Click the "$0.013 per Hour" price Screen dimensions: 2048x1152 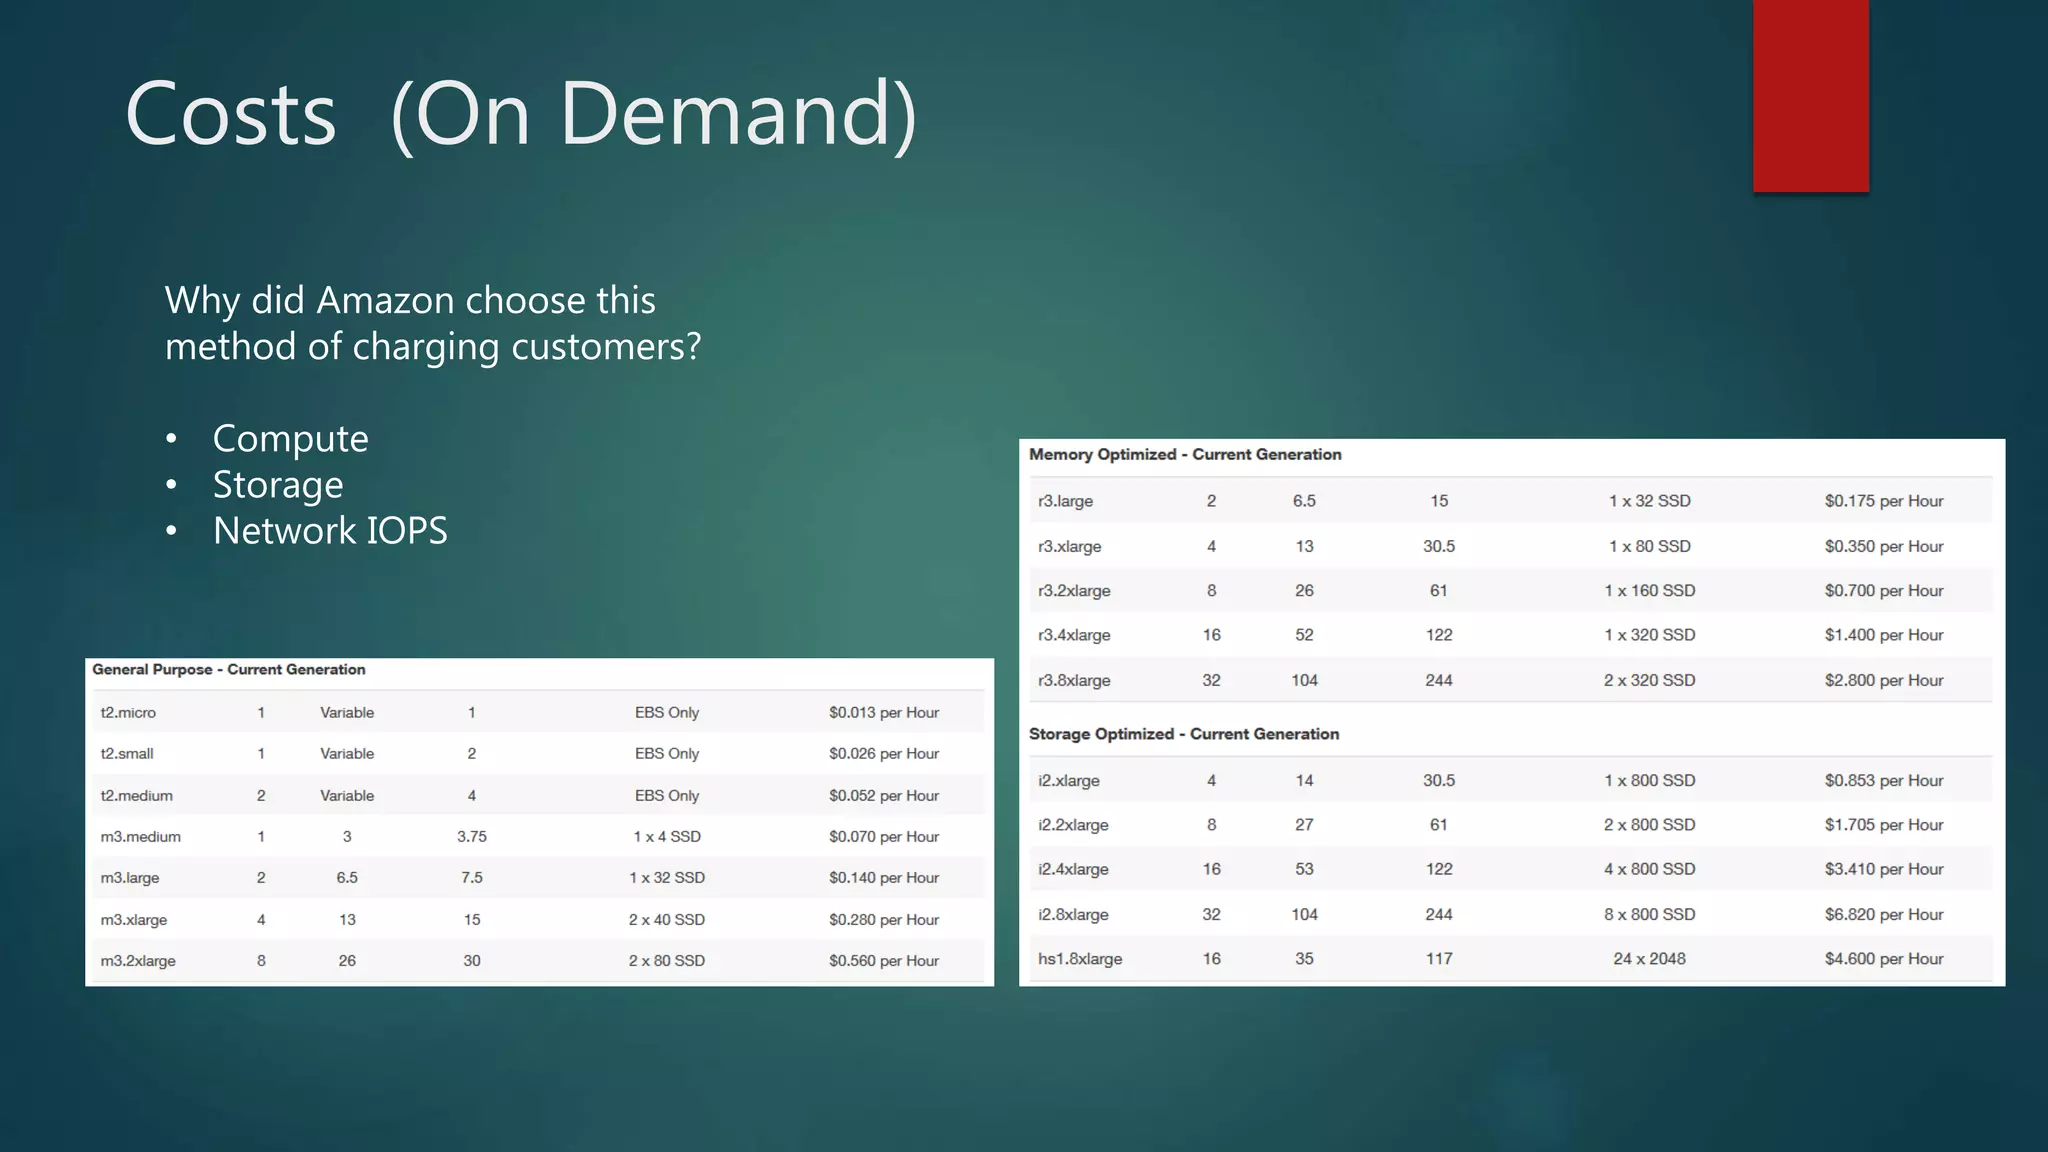coord(884,712)
